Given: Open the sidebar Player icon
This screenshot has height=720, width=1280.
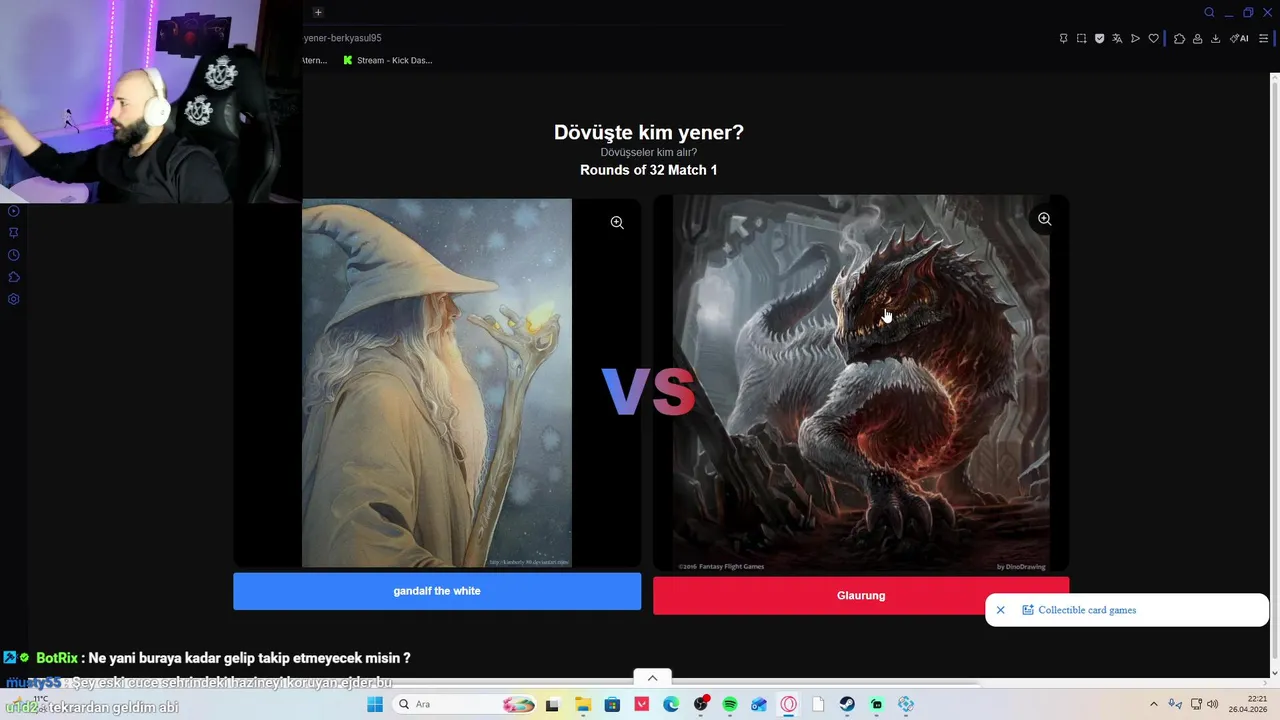Looking at the screenshot, I should tap(14, 211).
